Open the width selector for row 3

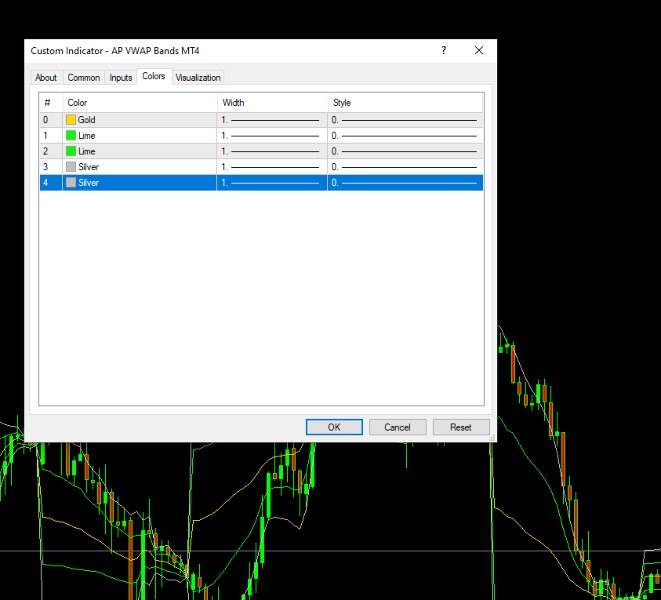click(x=272, y=167)
